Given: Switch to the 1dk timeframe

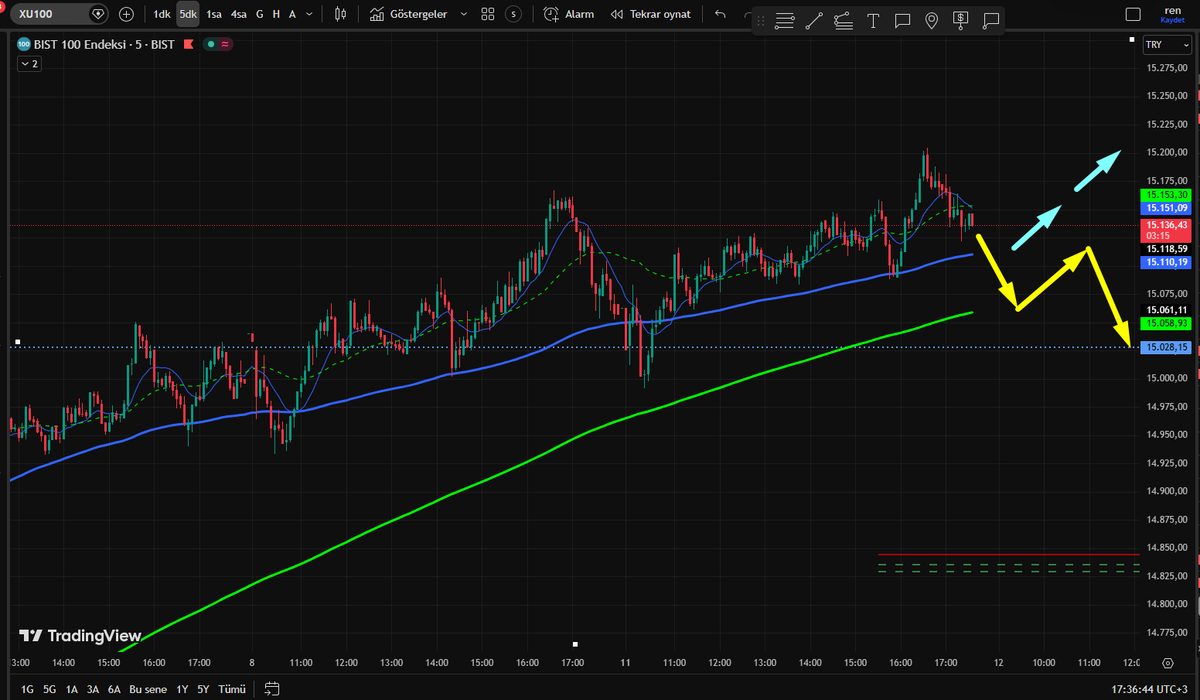Looking at the screenshot, I should [161, 14].
